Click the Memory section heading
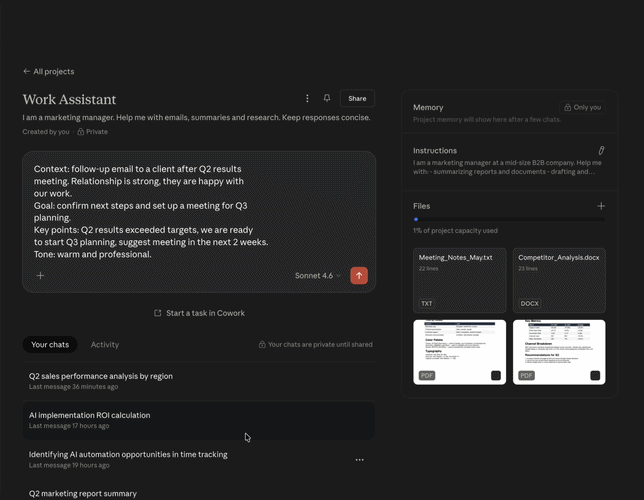 click(428, 107)
